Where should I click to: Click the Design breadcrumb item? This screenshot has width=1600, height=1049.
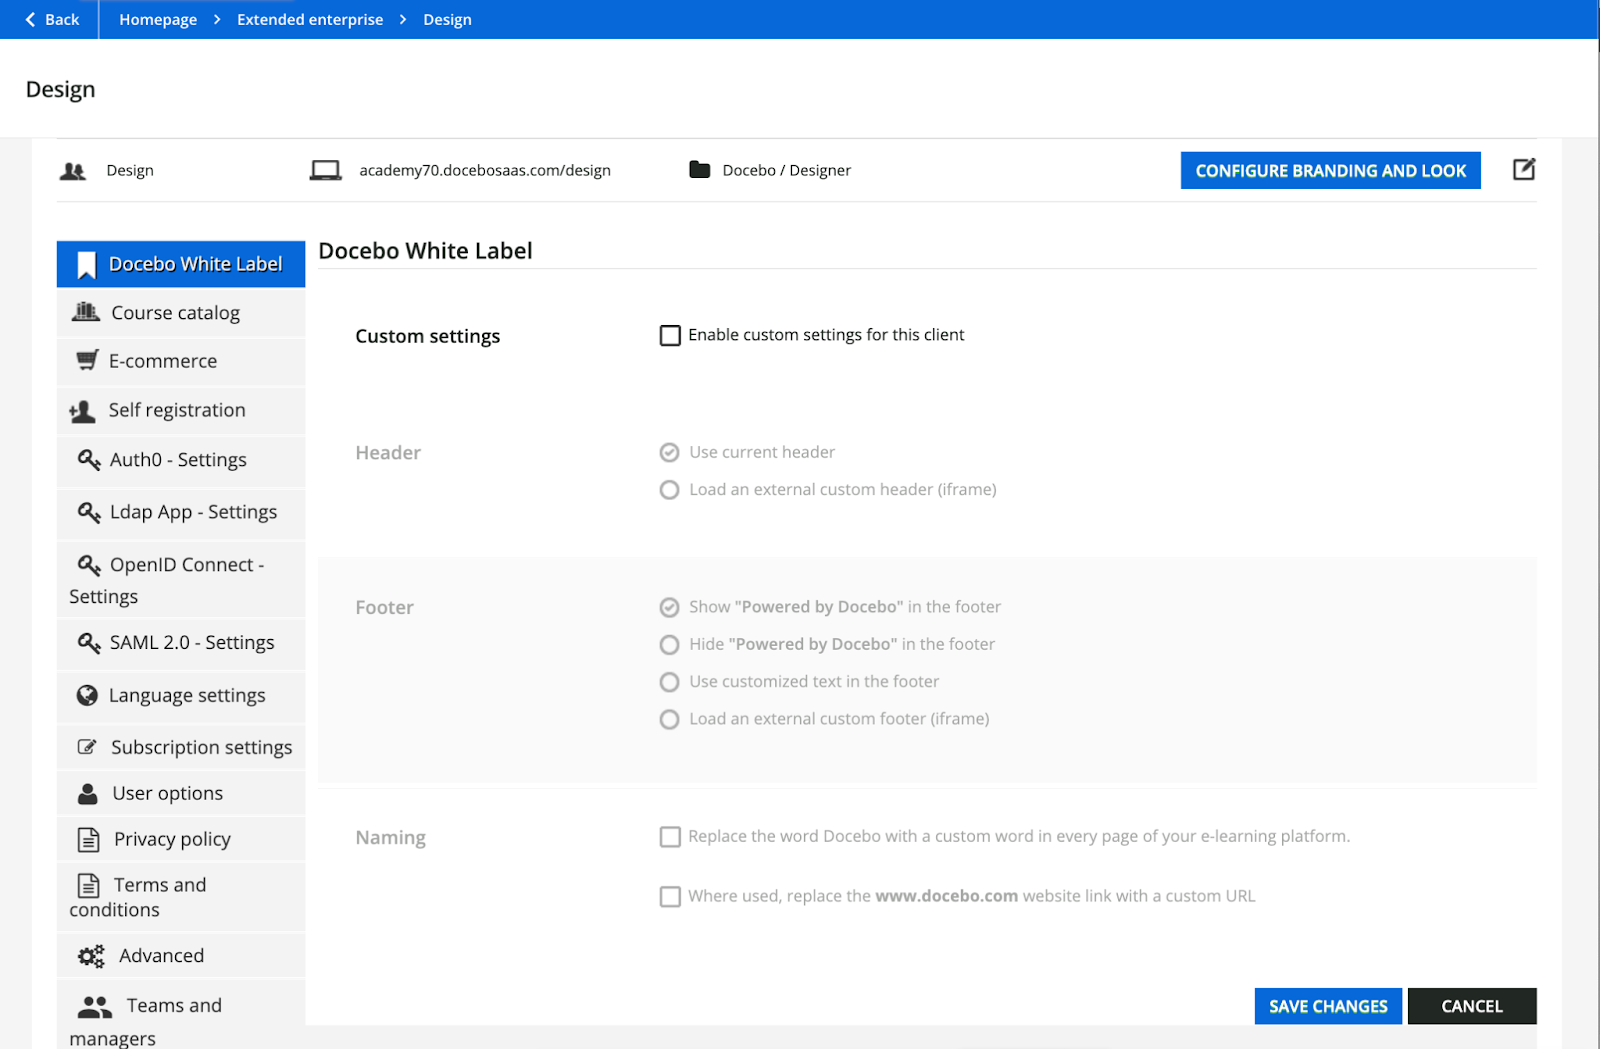(447, 20)
